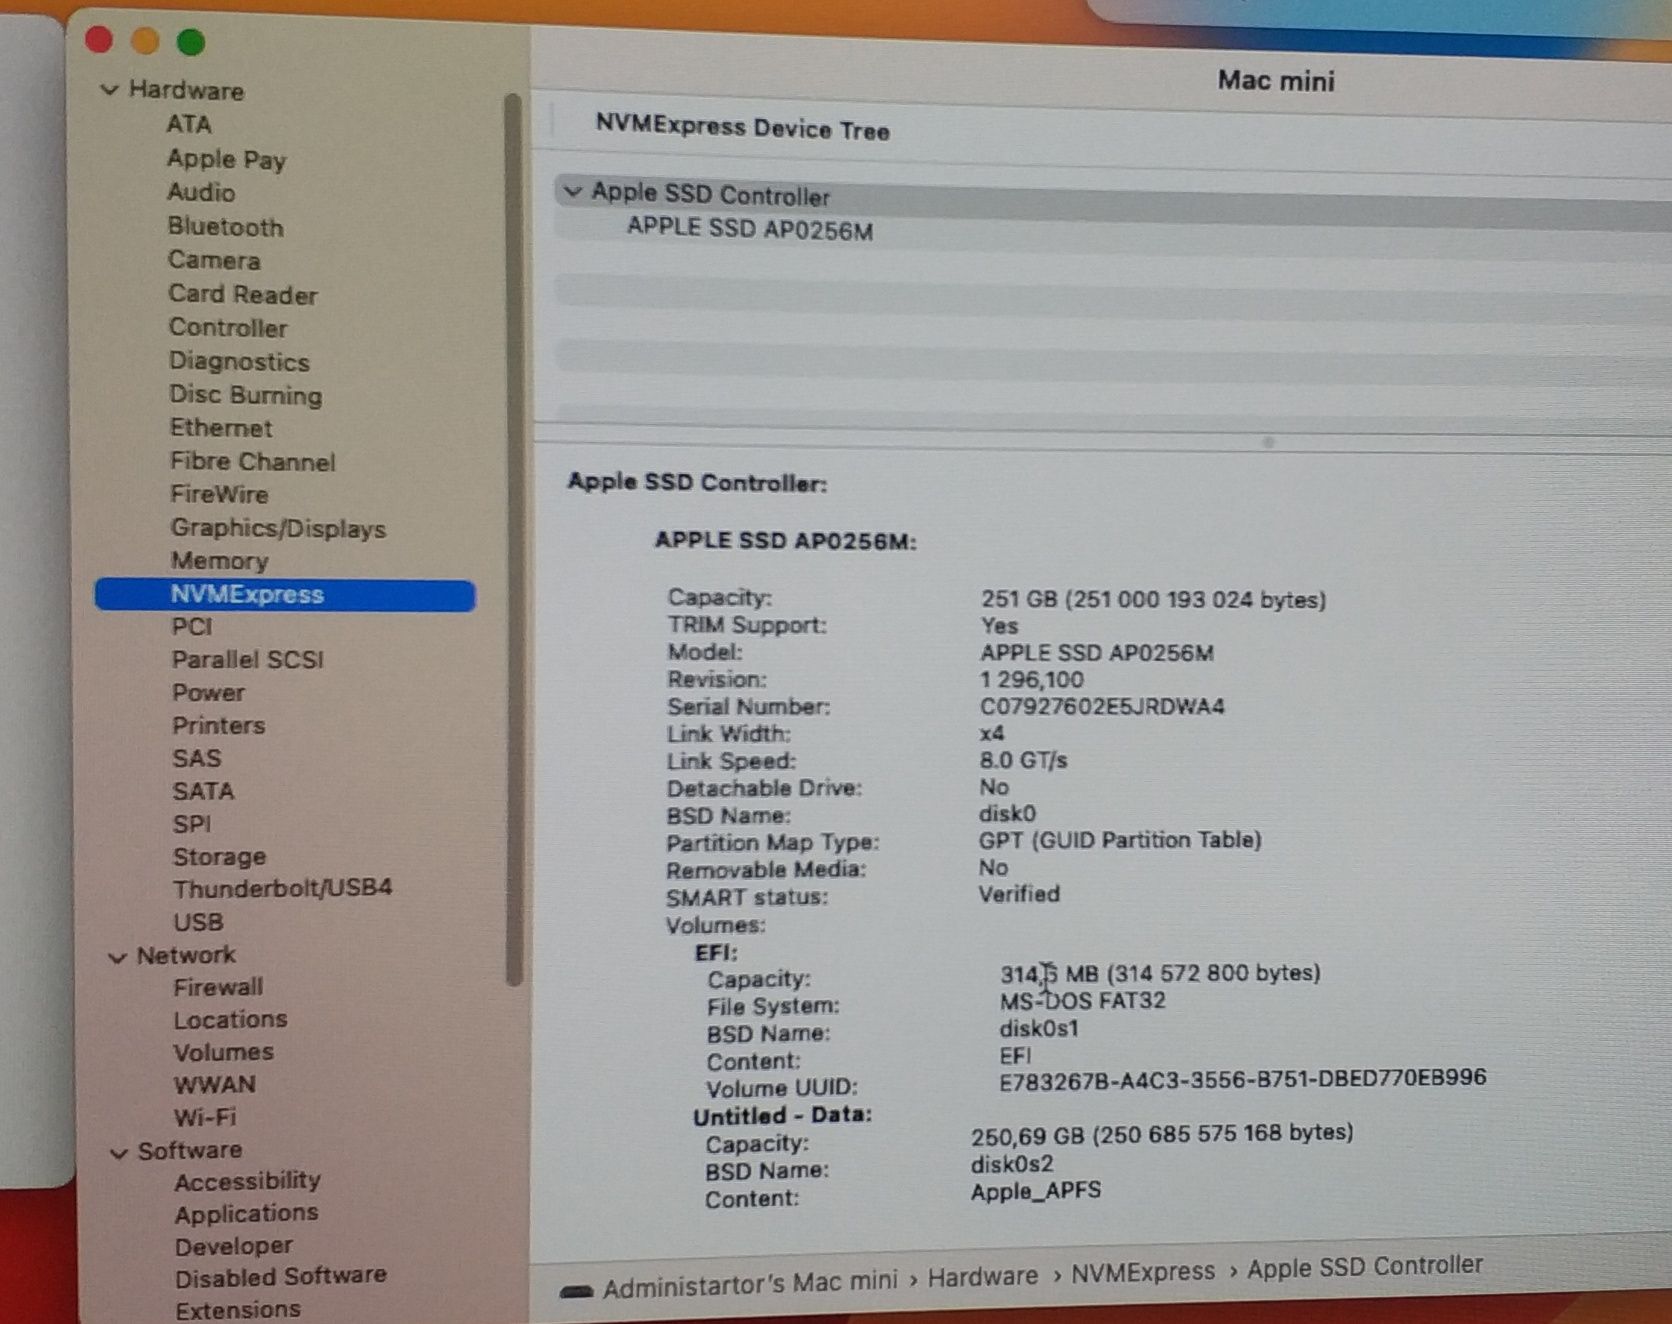Viewport: 1672px width, 1324px height.
Task: Select Printers in the sidebar
Action: point(218,725)
